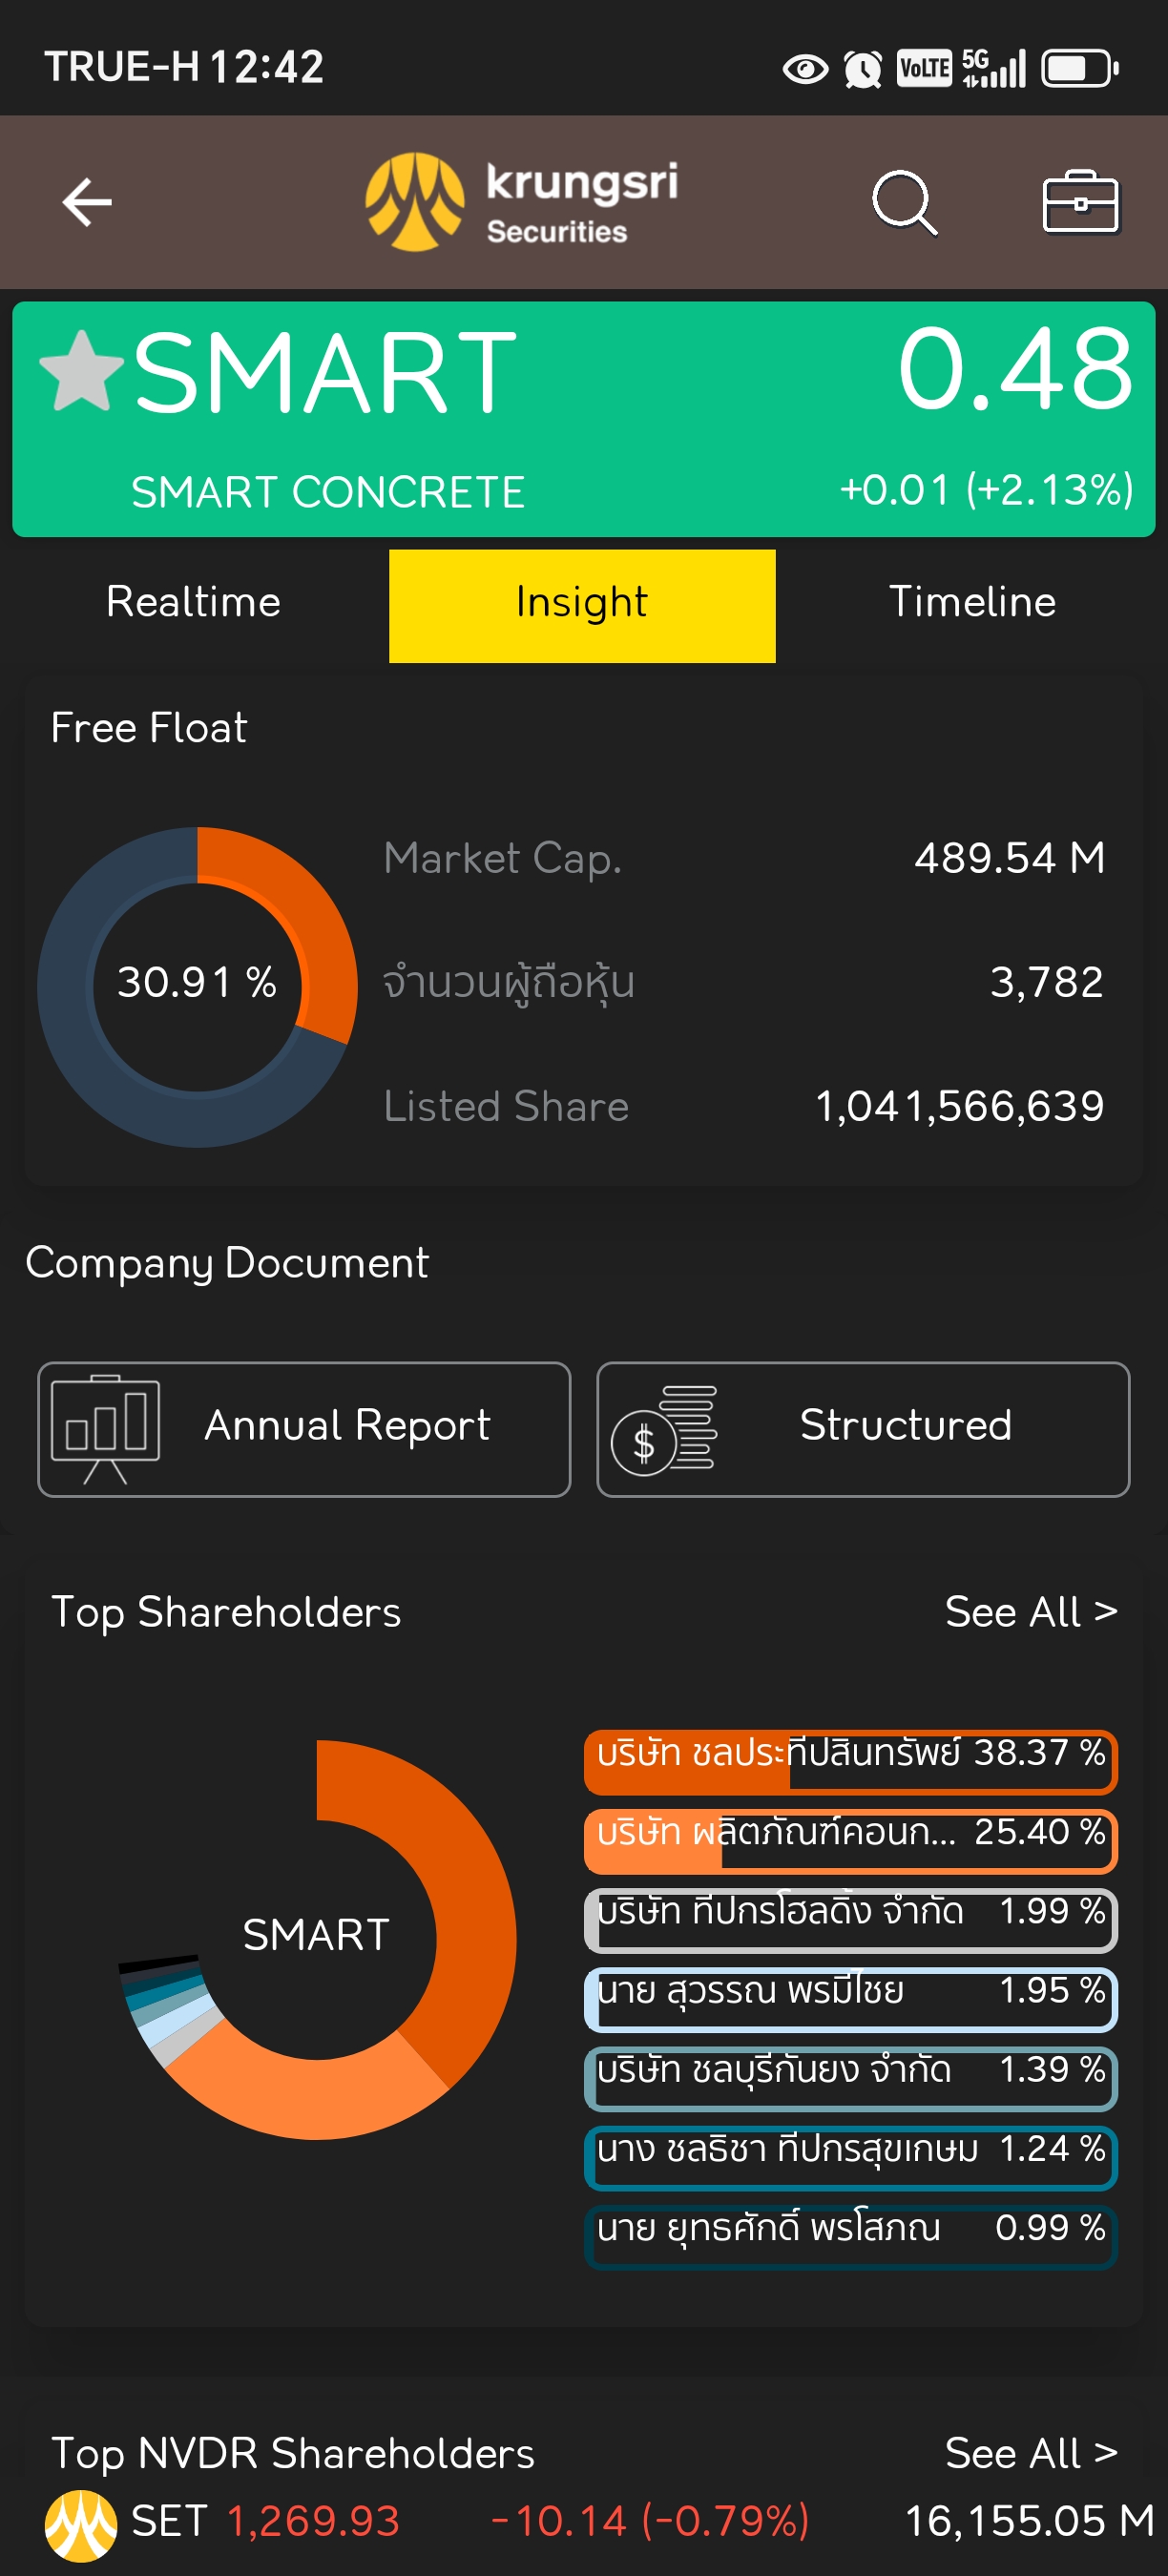The image size is (1168, 2576).
Task: Open the search magnifier icon
Action: point(904,202)
